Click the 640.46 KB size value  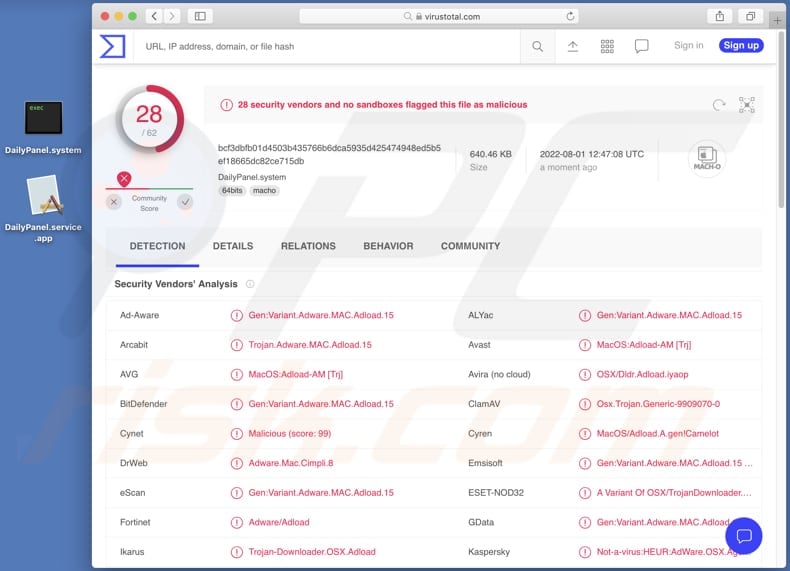490,154
